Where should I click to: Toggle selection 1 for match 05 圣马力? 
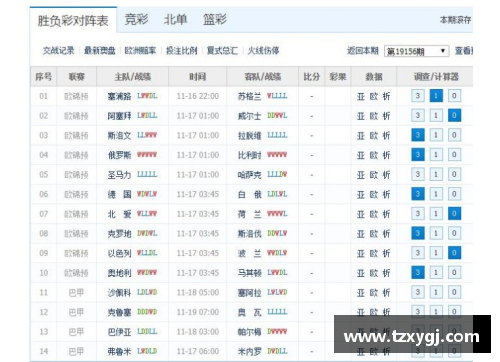tap(436, 174)
